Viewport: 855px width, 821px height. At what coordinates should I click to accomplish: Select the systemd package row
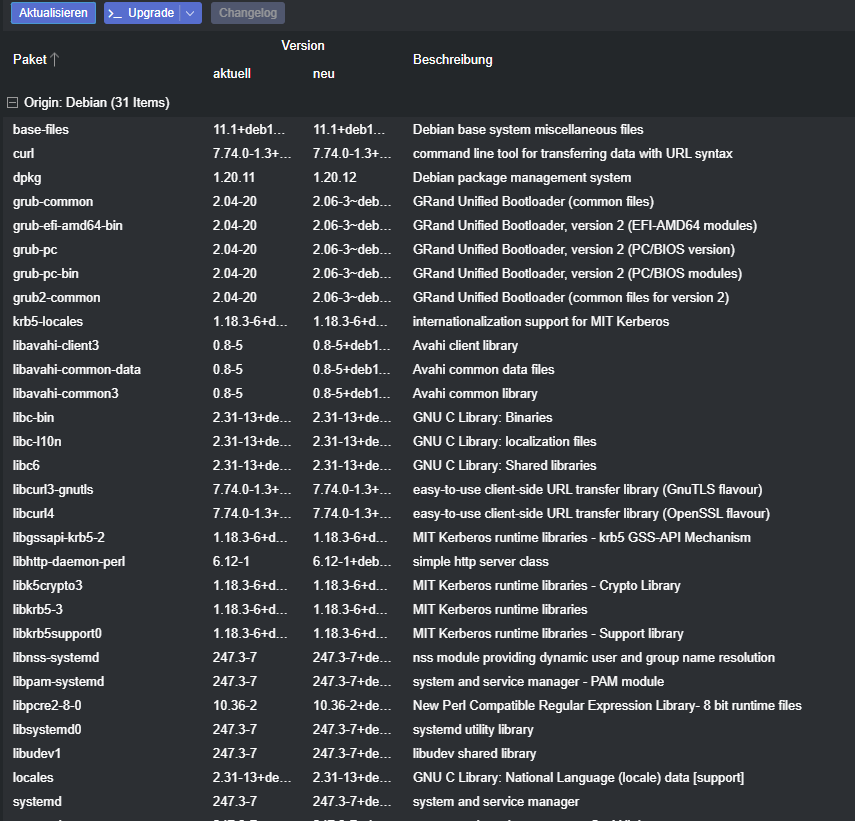tap(429, 801)
